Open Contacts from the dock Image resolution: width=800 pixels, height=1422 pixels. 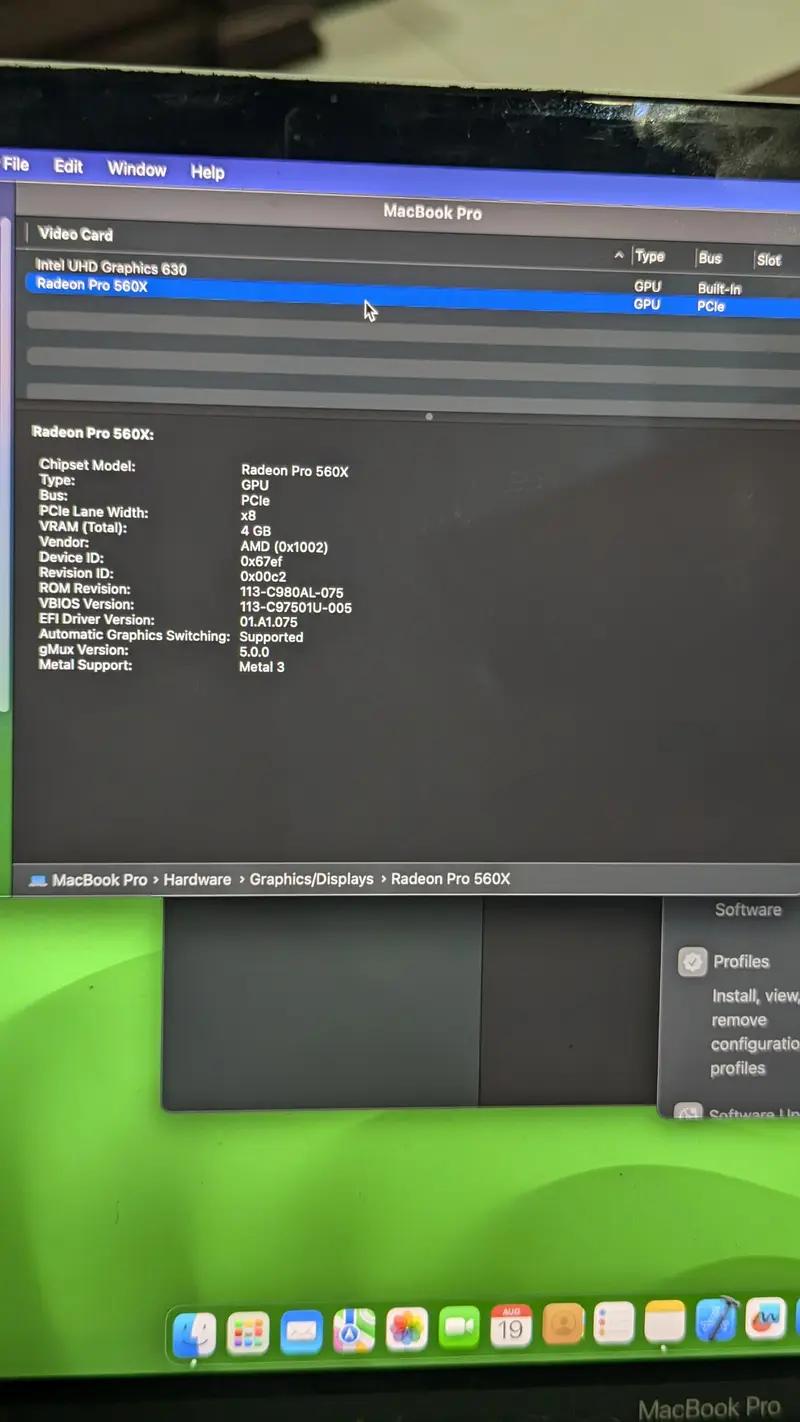(563, 1325)
